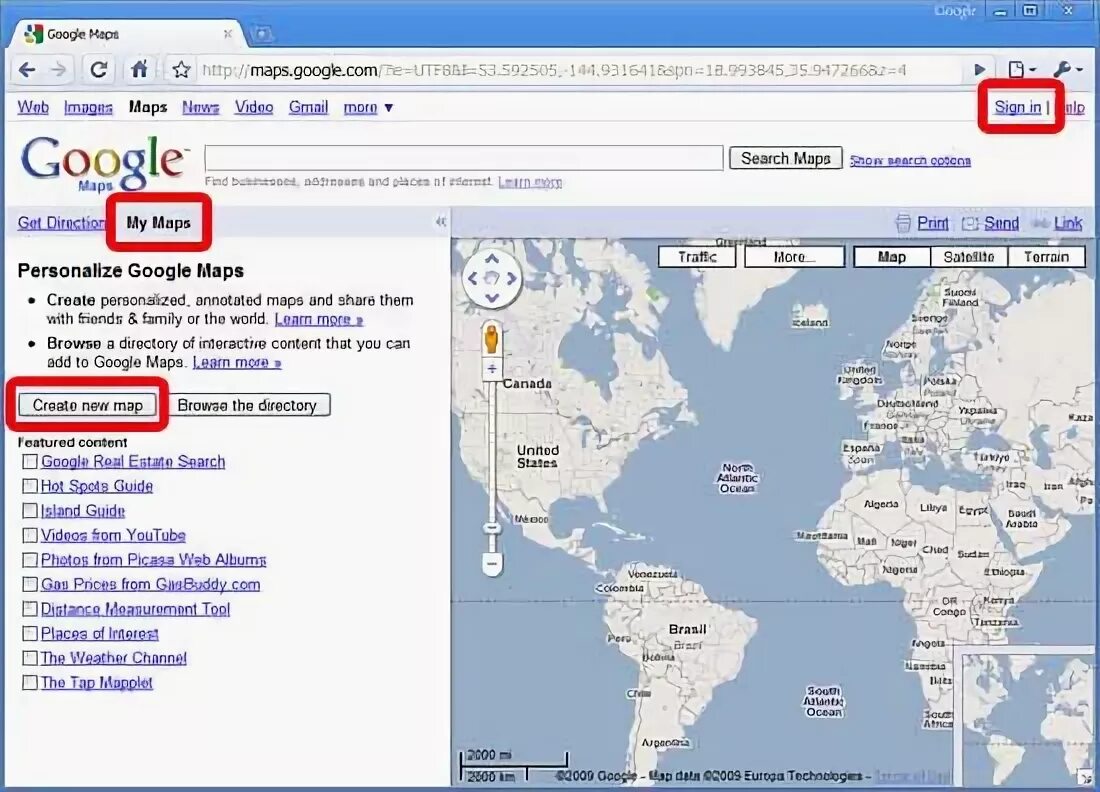This screenshot has height=792, width=1100.
Task: Pan the map left
Action: 473,278
